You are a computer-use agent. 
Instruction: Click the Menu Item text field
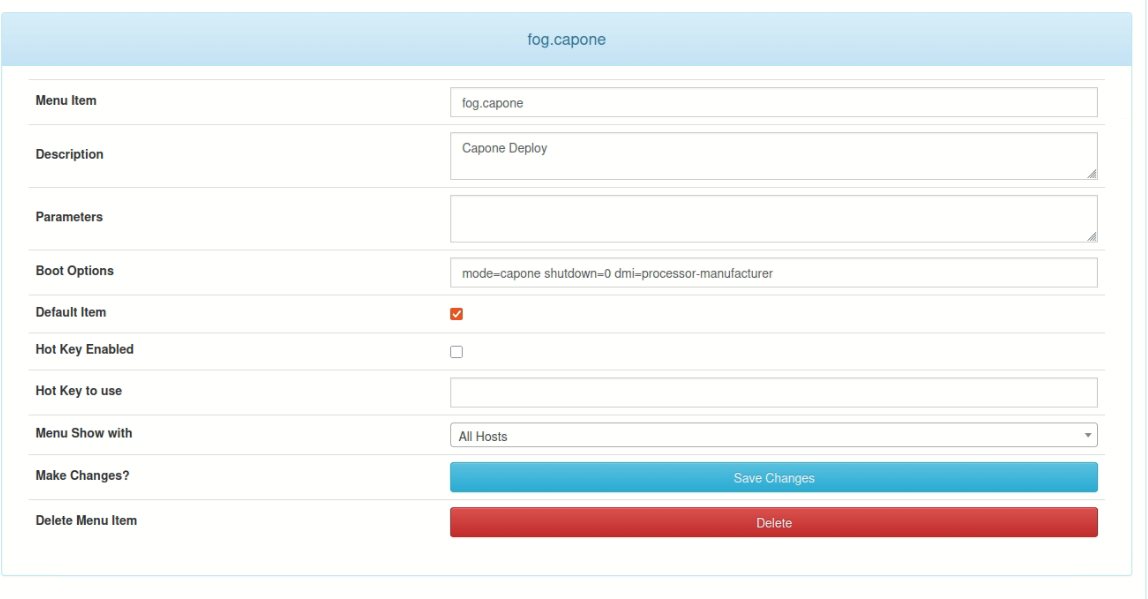click(x=773, y=102)
